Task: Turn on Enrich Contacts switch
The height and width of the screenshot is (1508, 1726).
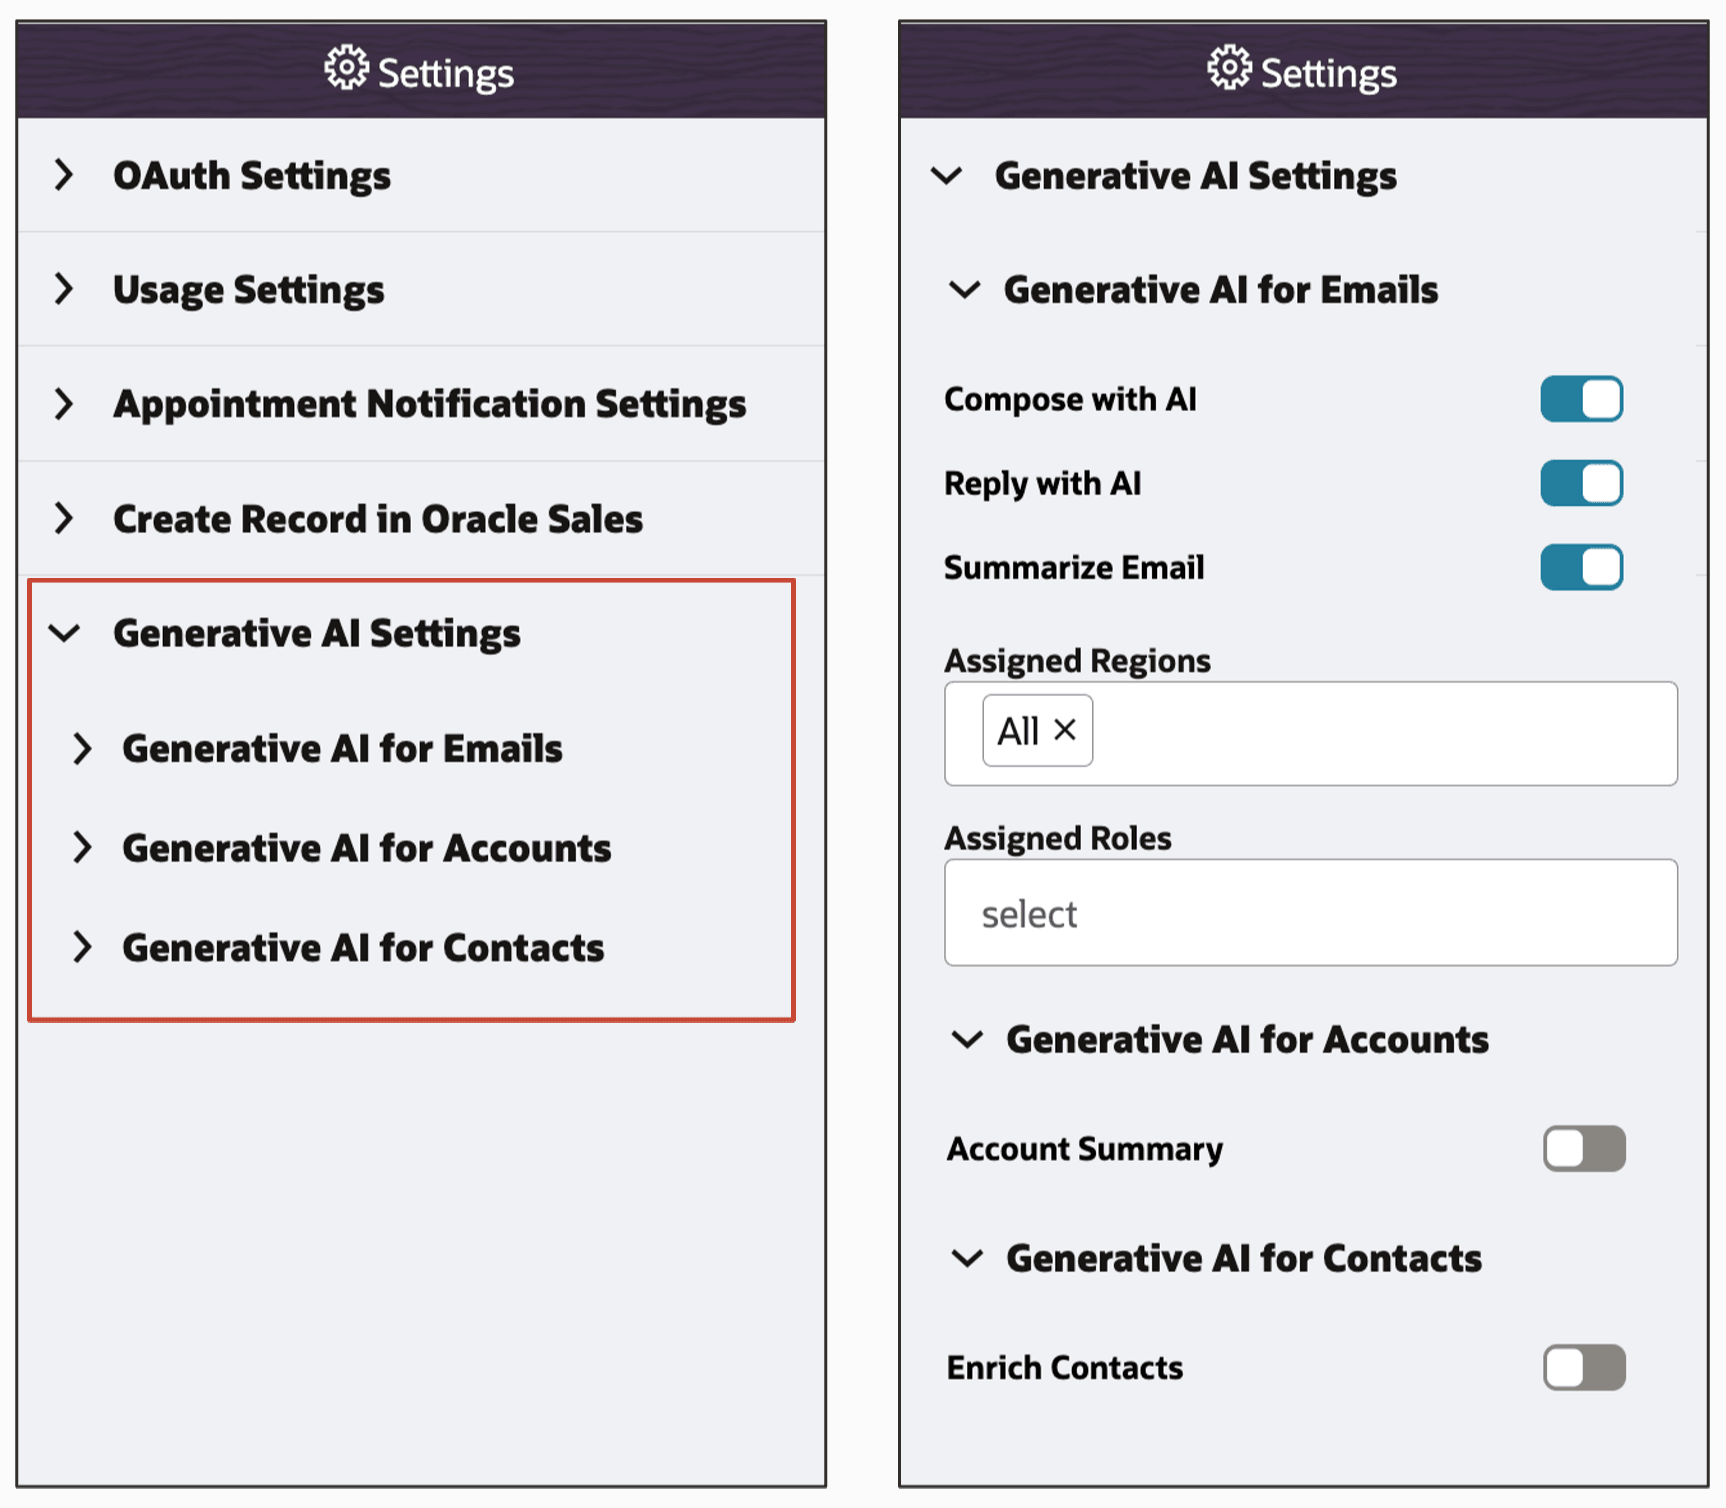Action: click(1583, 1367)
